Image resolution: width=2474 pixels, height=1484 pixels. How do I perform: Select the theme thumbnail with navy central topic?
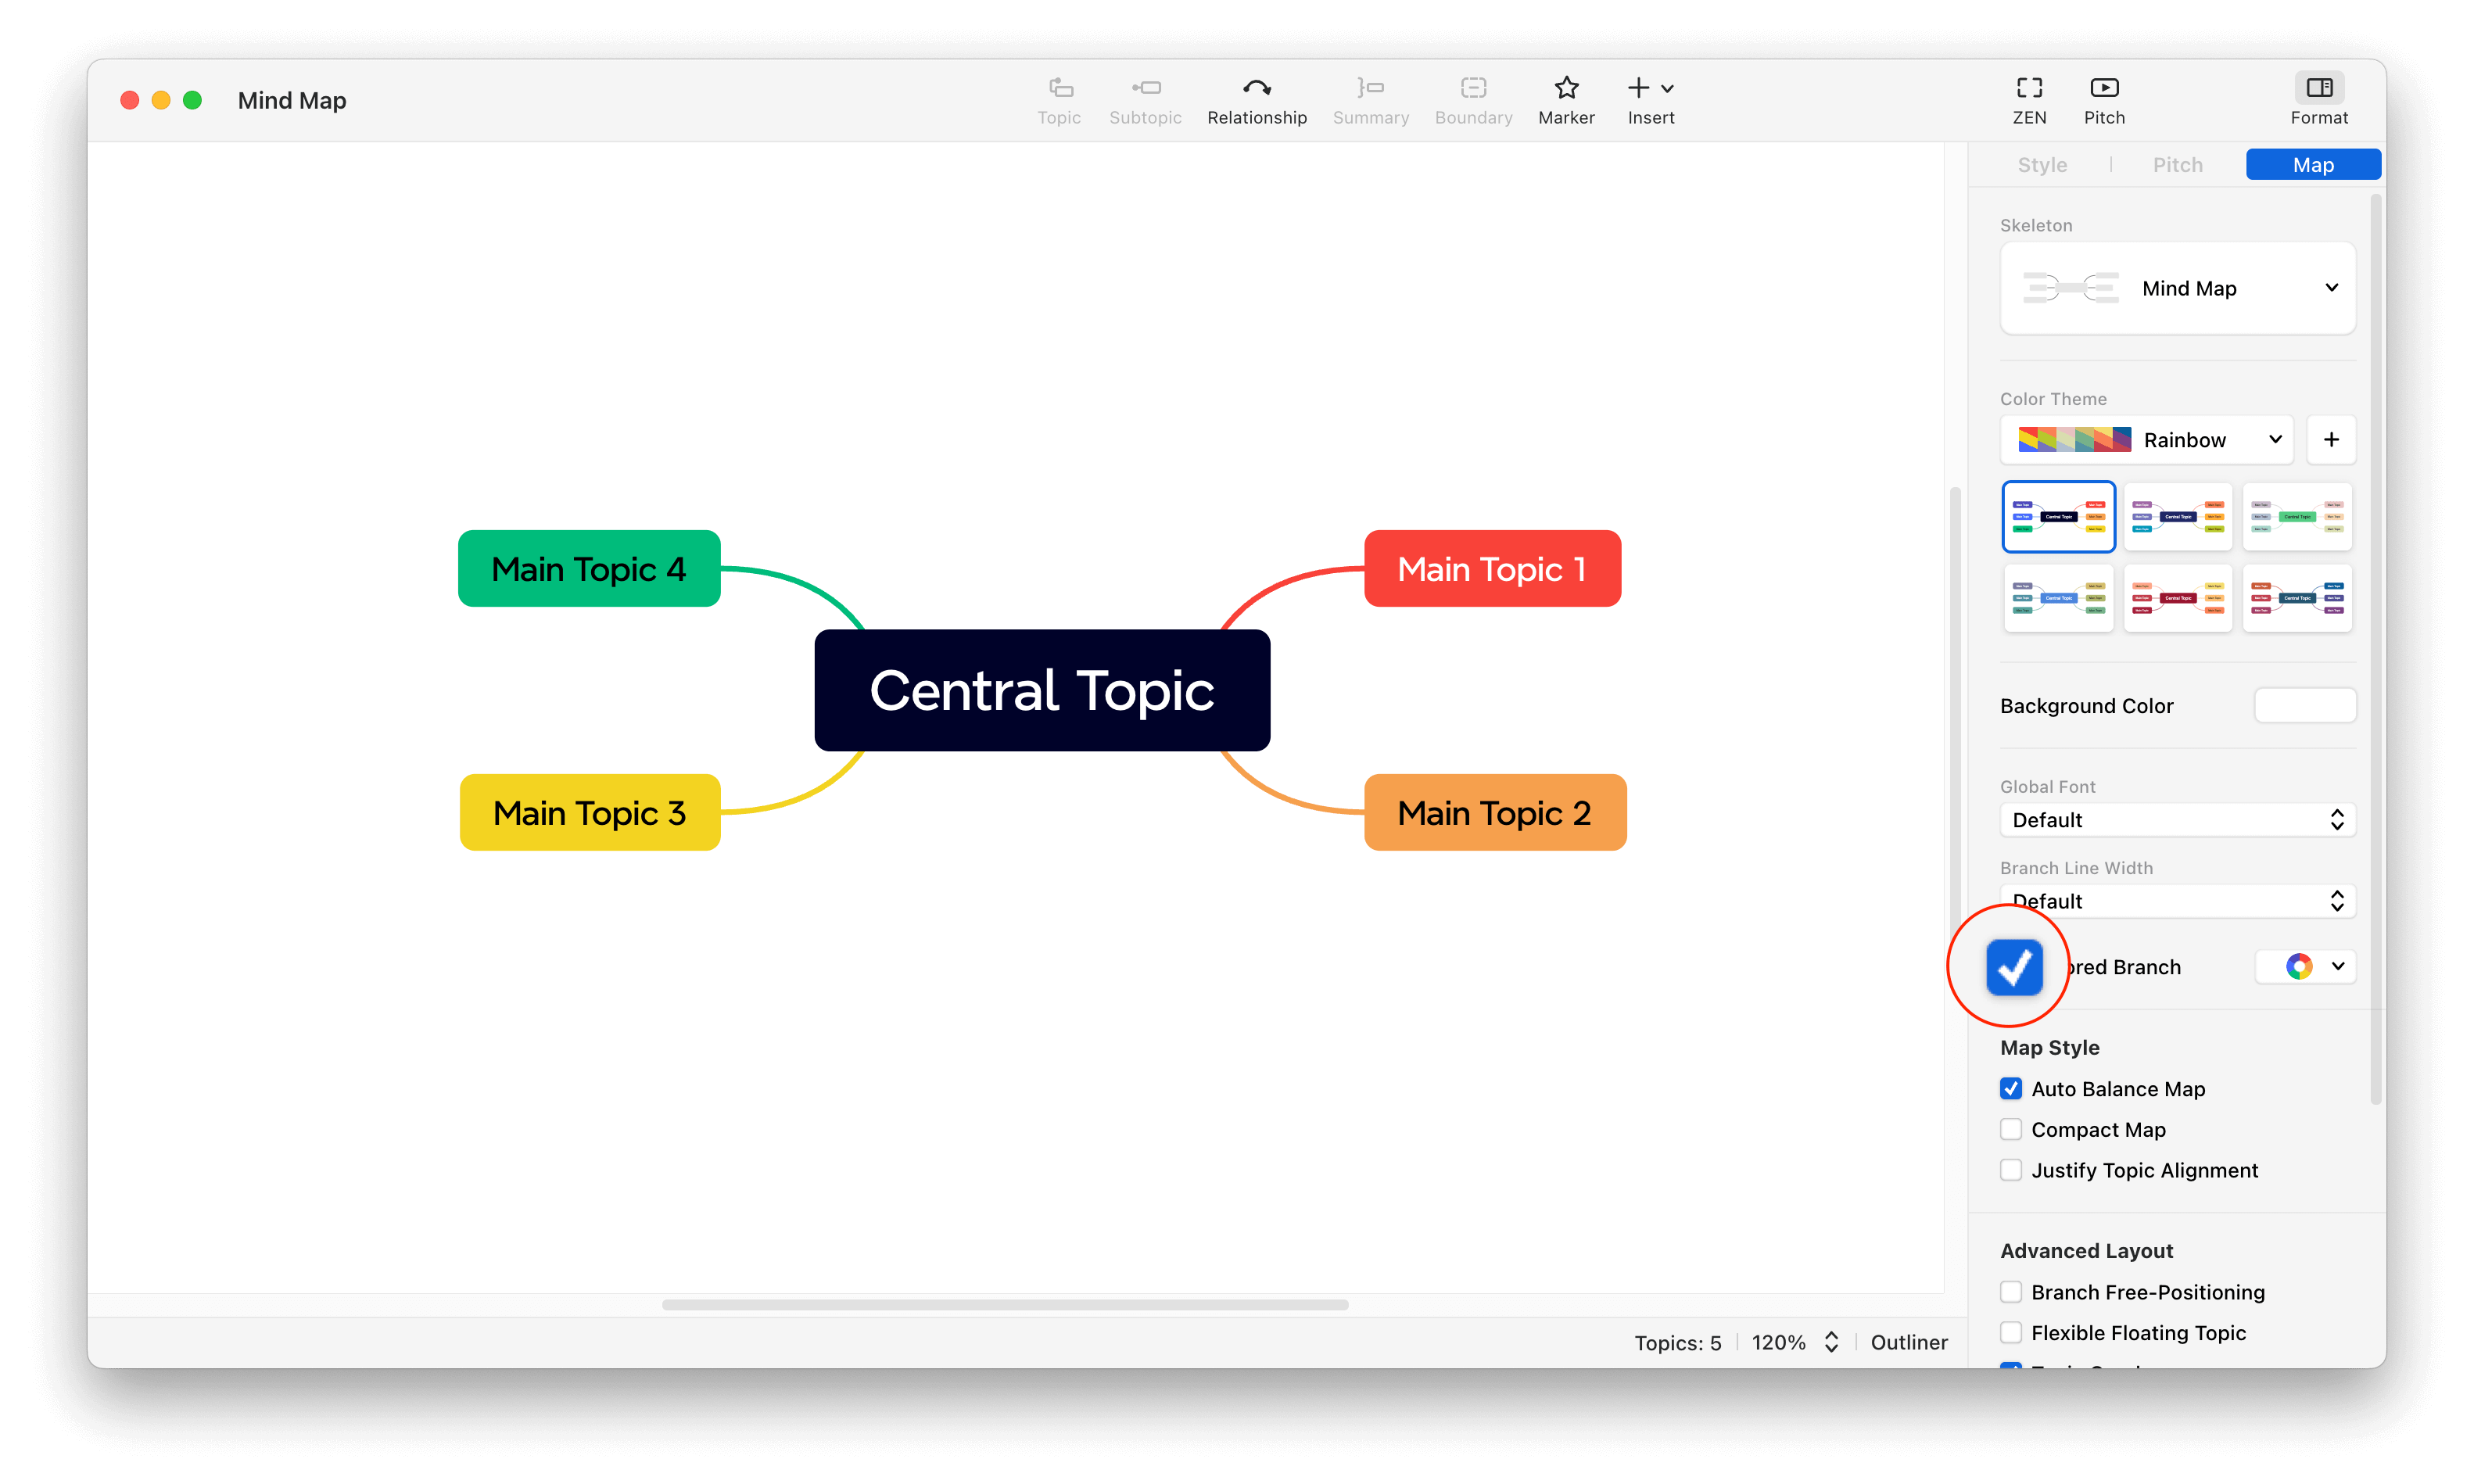click(2177, 517)
